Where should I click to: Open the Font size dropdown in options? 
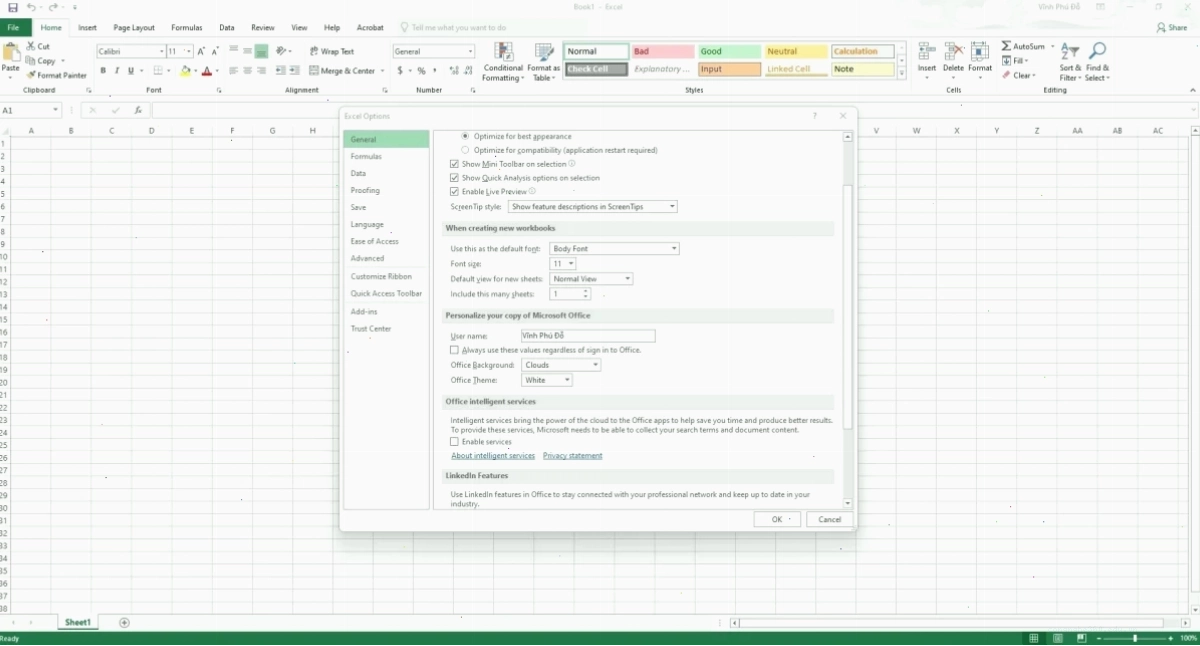pos(563,264)
